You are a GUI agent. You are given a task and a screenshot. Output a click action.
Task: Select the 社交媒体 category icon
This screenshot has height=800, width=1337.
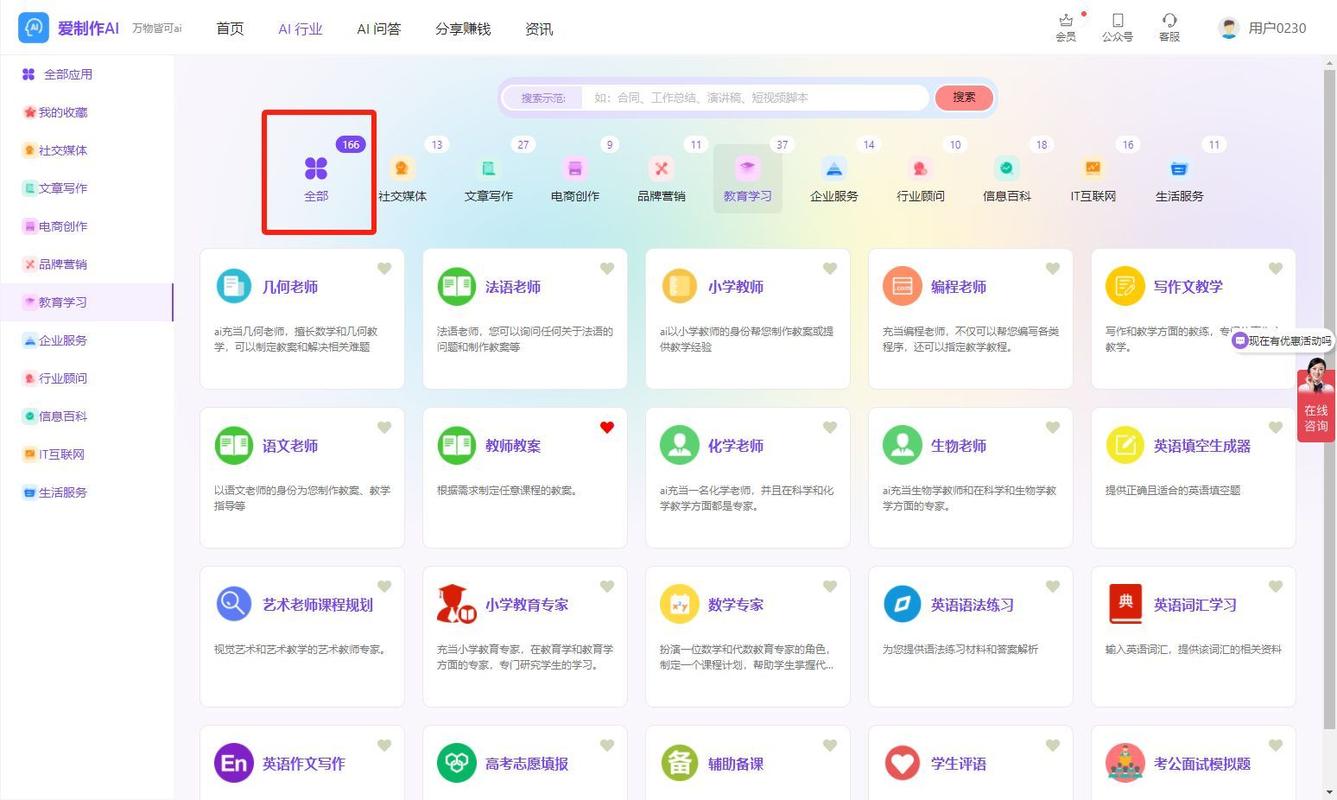click(x=402, y=168)
